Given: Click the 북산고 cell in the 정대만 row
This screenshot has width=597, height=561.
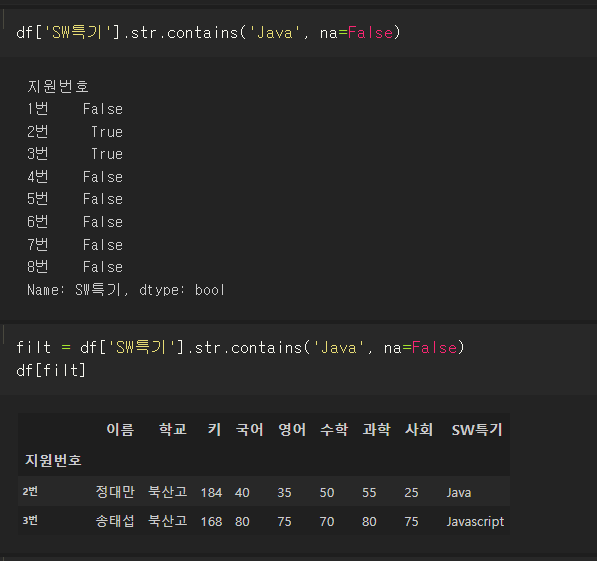Looking at the screenshot, I should pos(168,492).
